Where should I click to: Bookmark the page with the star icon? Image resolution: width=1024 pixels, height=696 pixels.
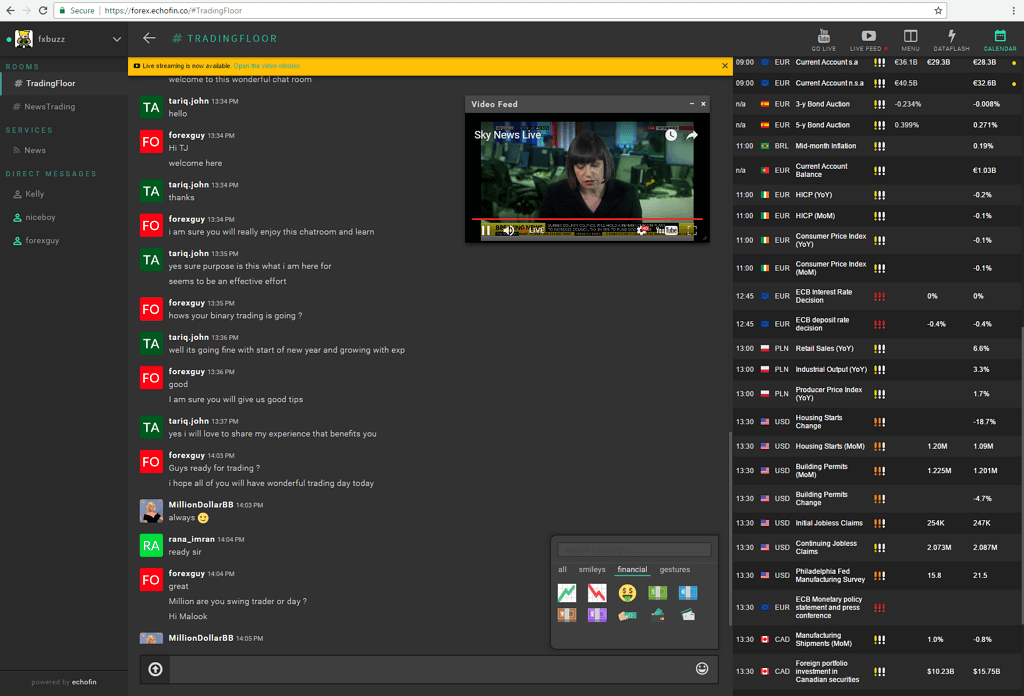(x=938, y=10)
